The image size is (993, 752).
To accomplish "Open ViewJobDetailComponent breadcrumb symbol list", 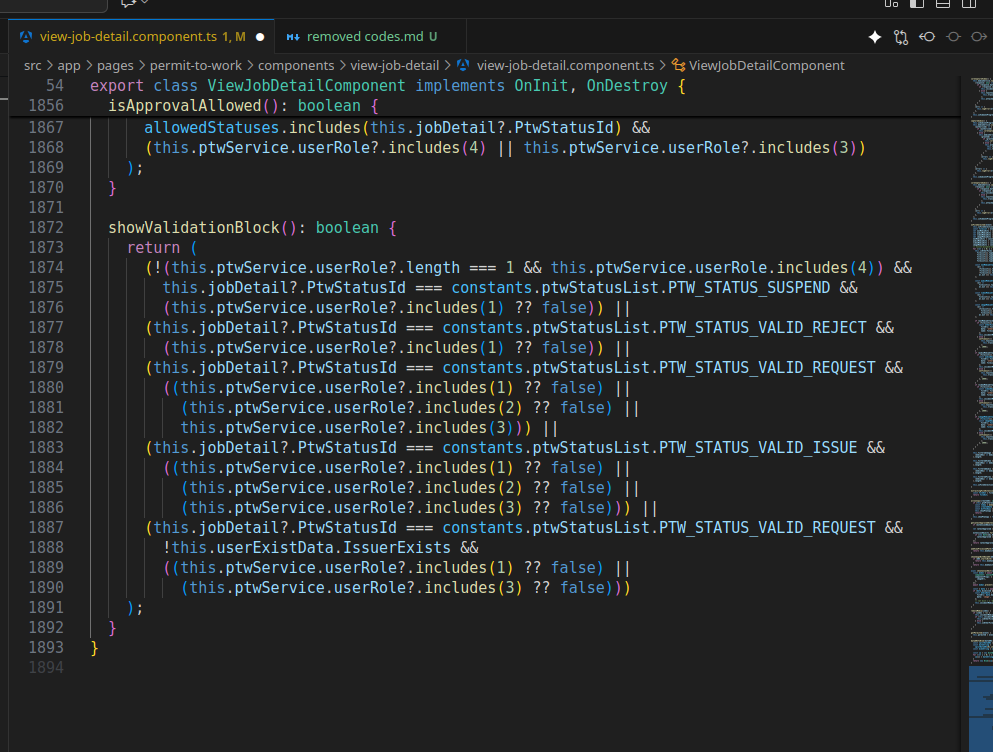I will pos(766,65).
